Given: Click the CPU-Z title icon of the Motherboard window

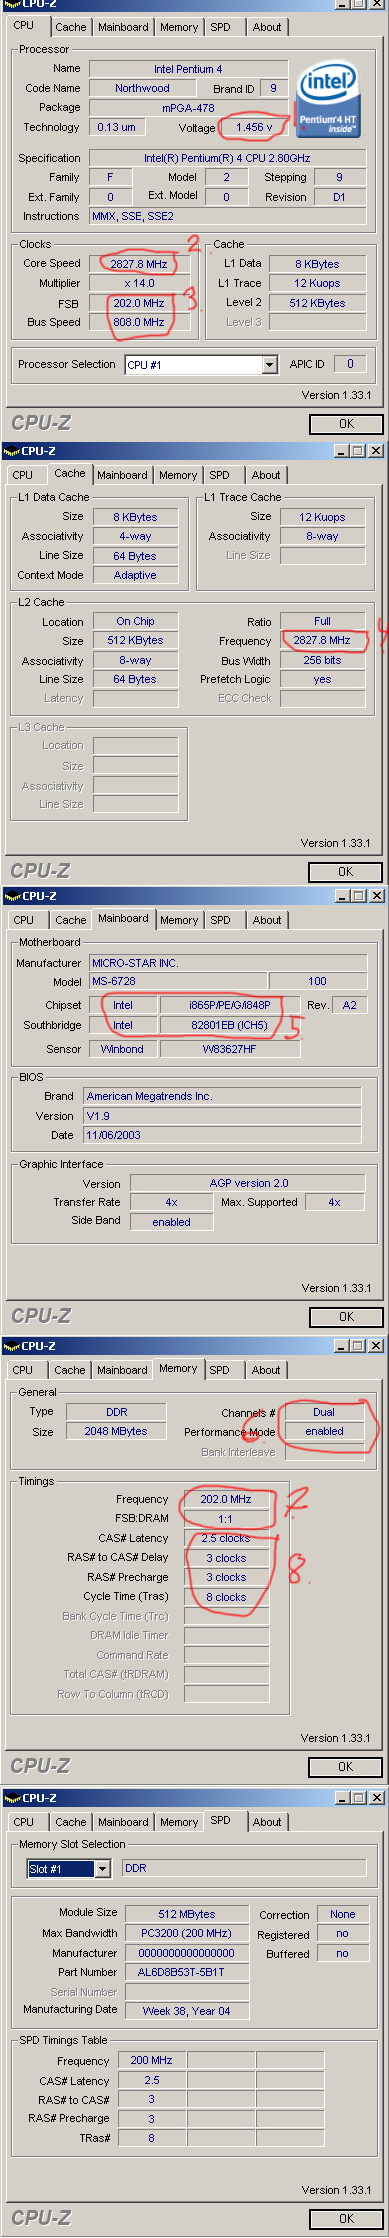Looking at the screenshot, I should coord(12,896).
